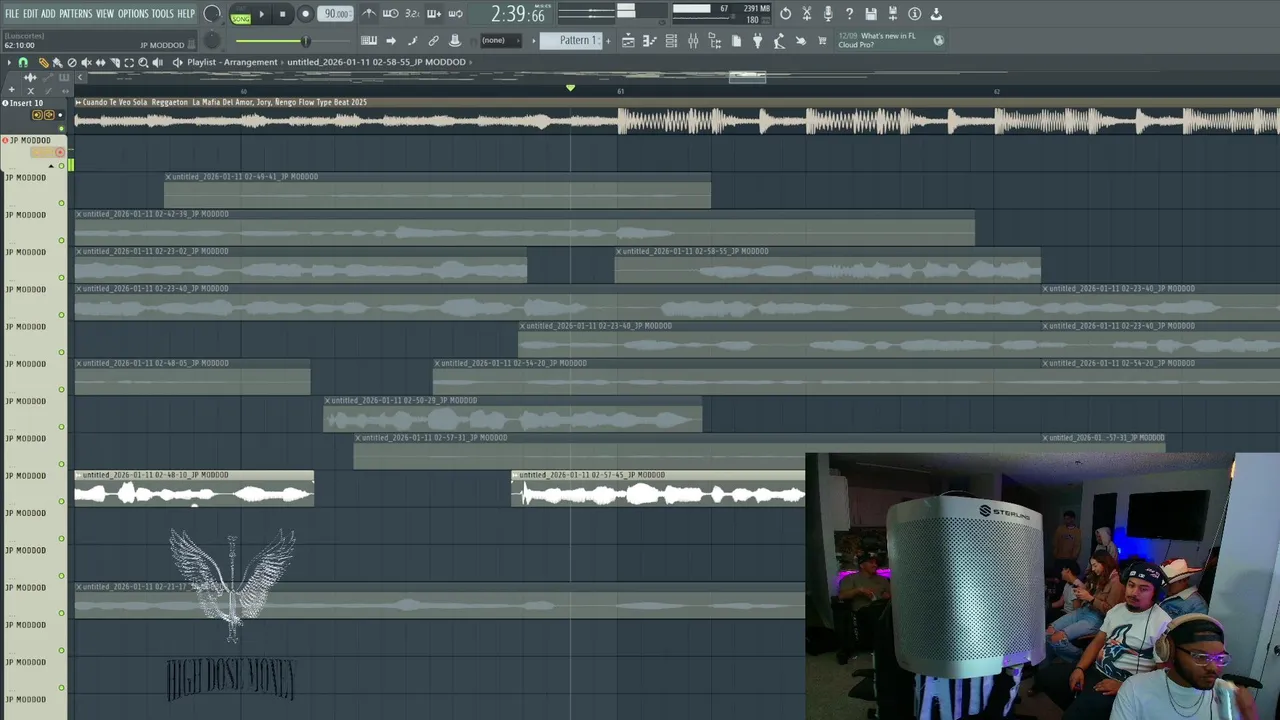
Task: Open the Piano roll view icon
Action: pos(650,41)
